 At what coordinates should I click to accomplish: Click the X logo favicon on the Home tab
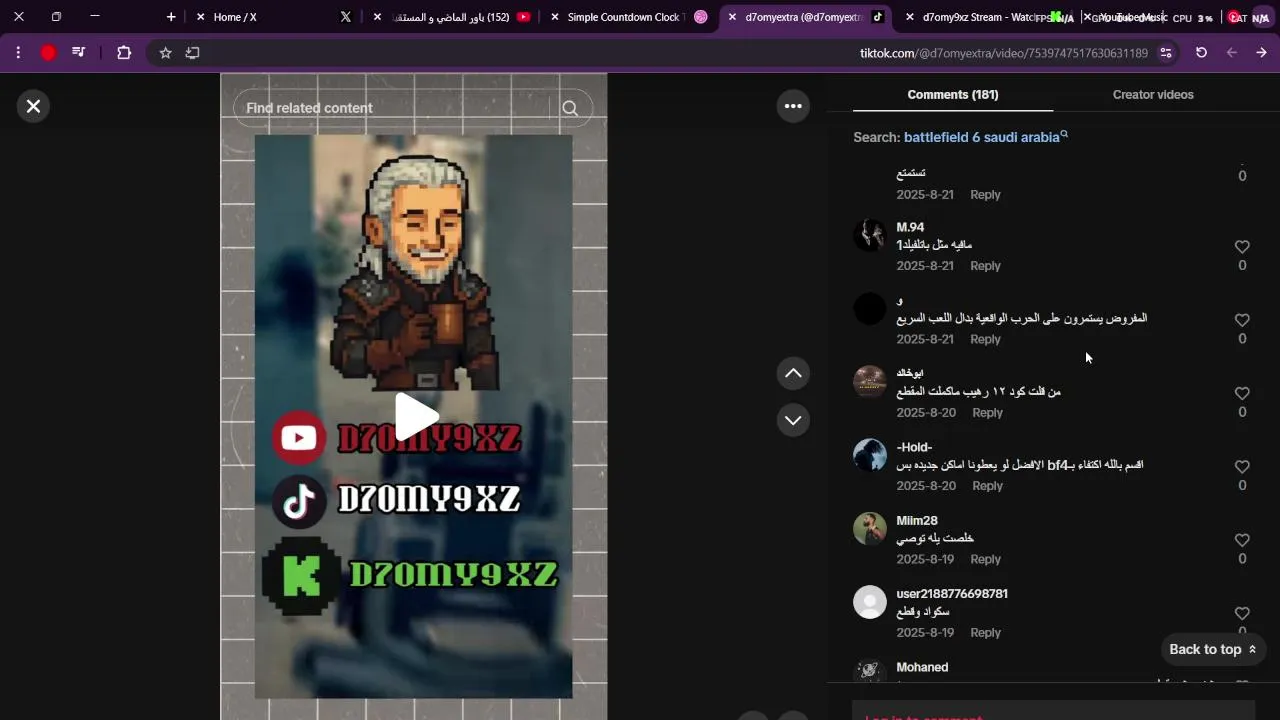click(x=346, y=17)
